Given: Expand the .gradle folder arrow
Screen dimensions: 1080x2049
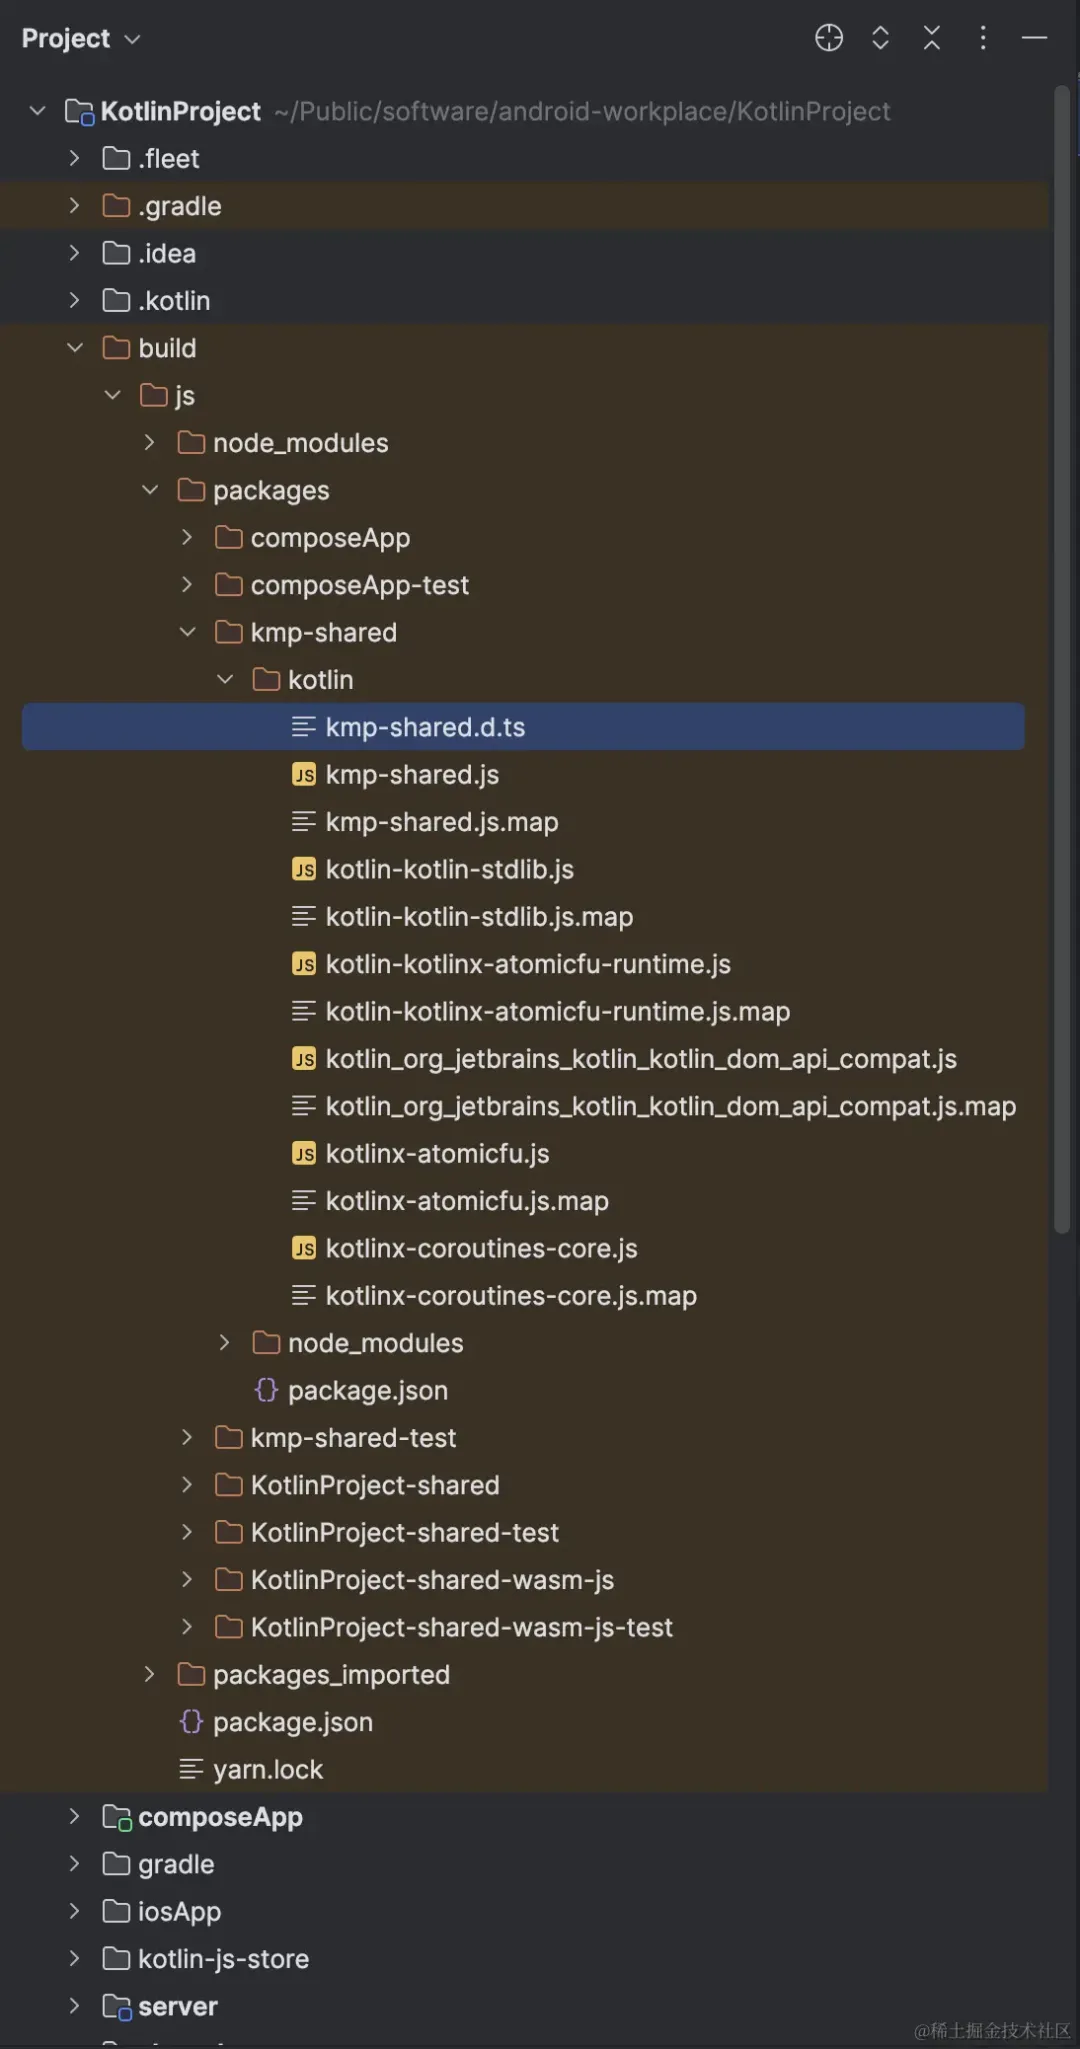Looking at the screenshot, I should (x=75, y=206).
